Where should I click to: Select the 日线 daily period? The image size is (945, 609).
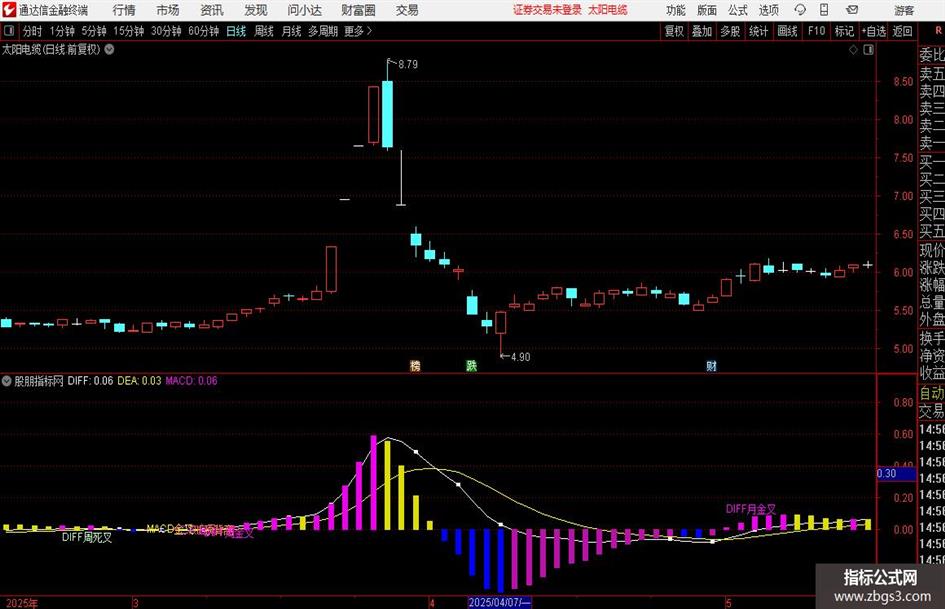(x=236, y=31)
